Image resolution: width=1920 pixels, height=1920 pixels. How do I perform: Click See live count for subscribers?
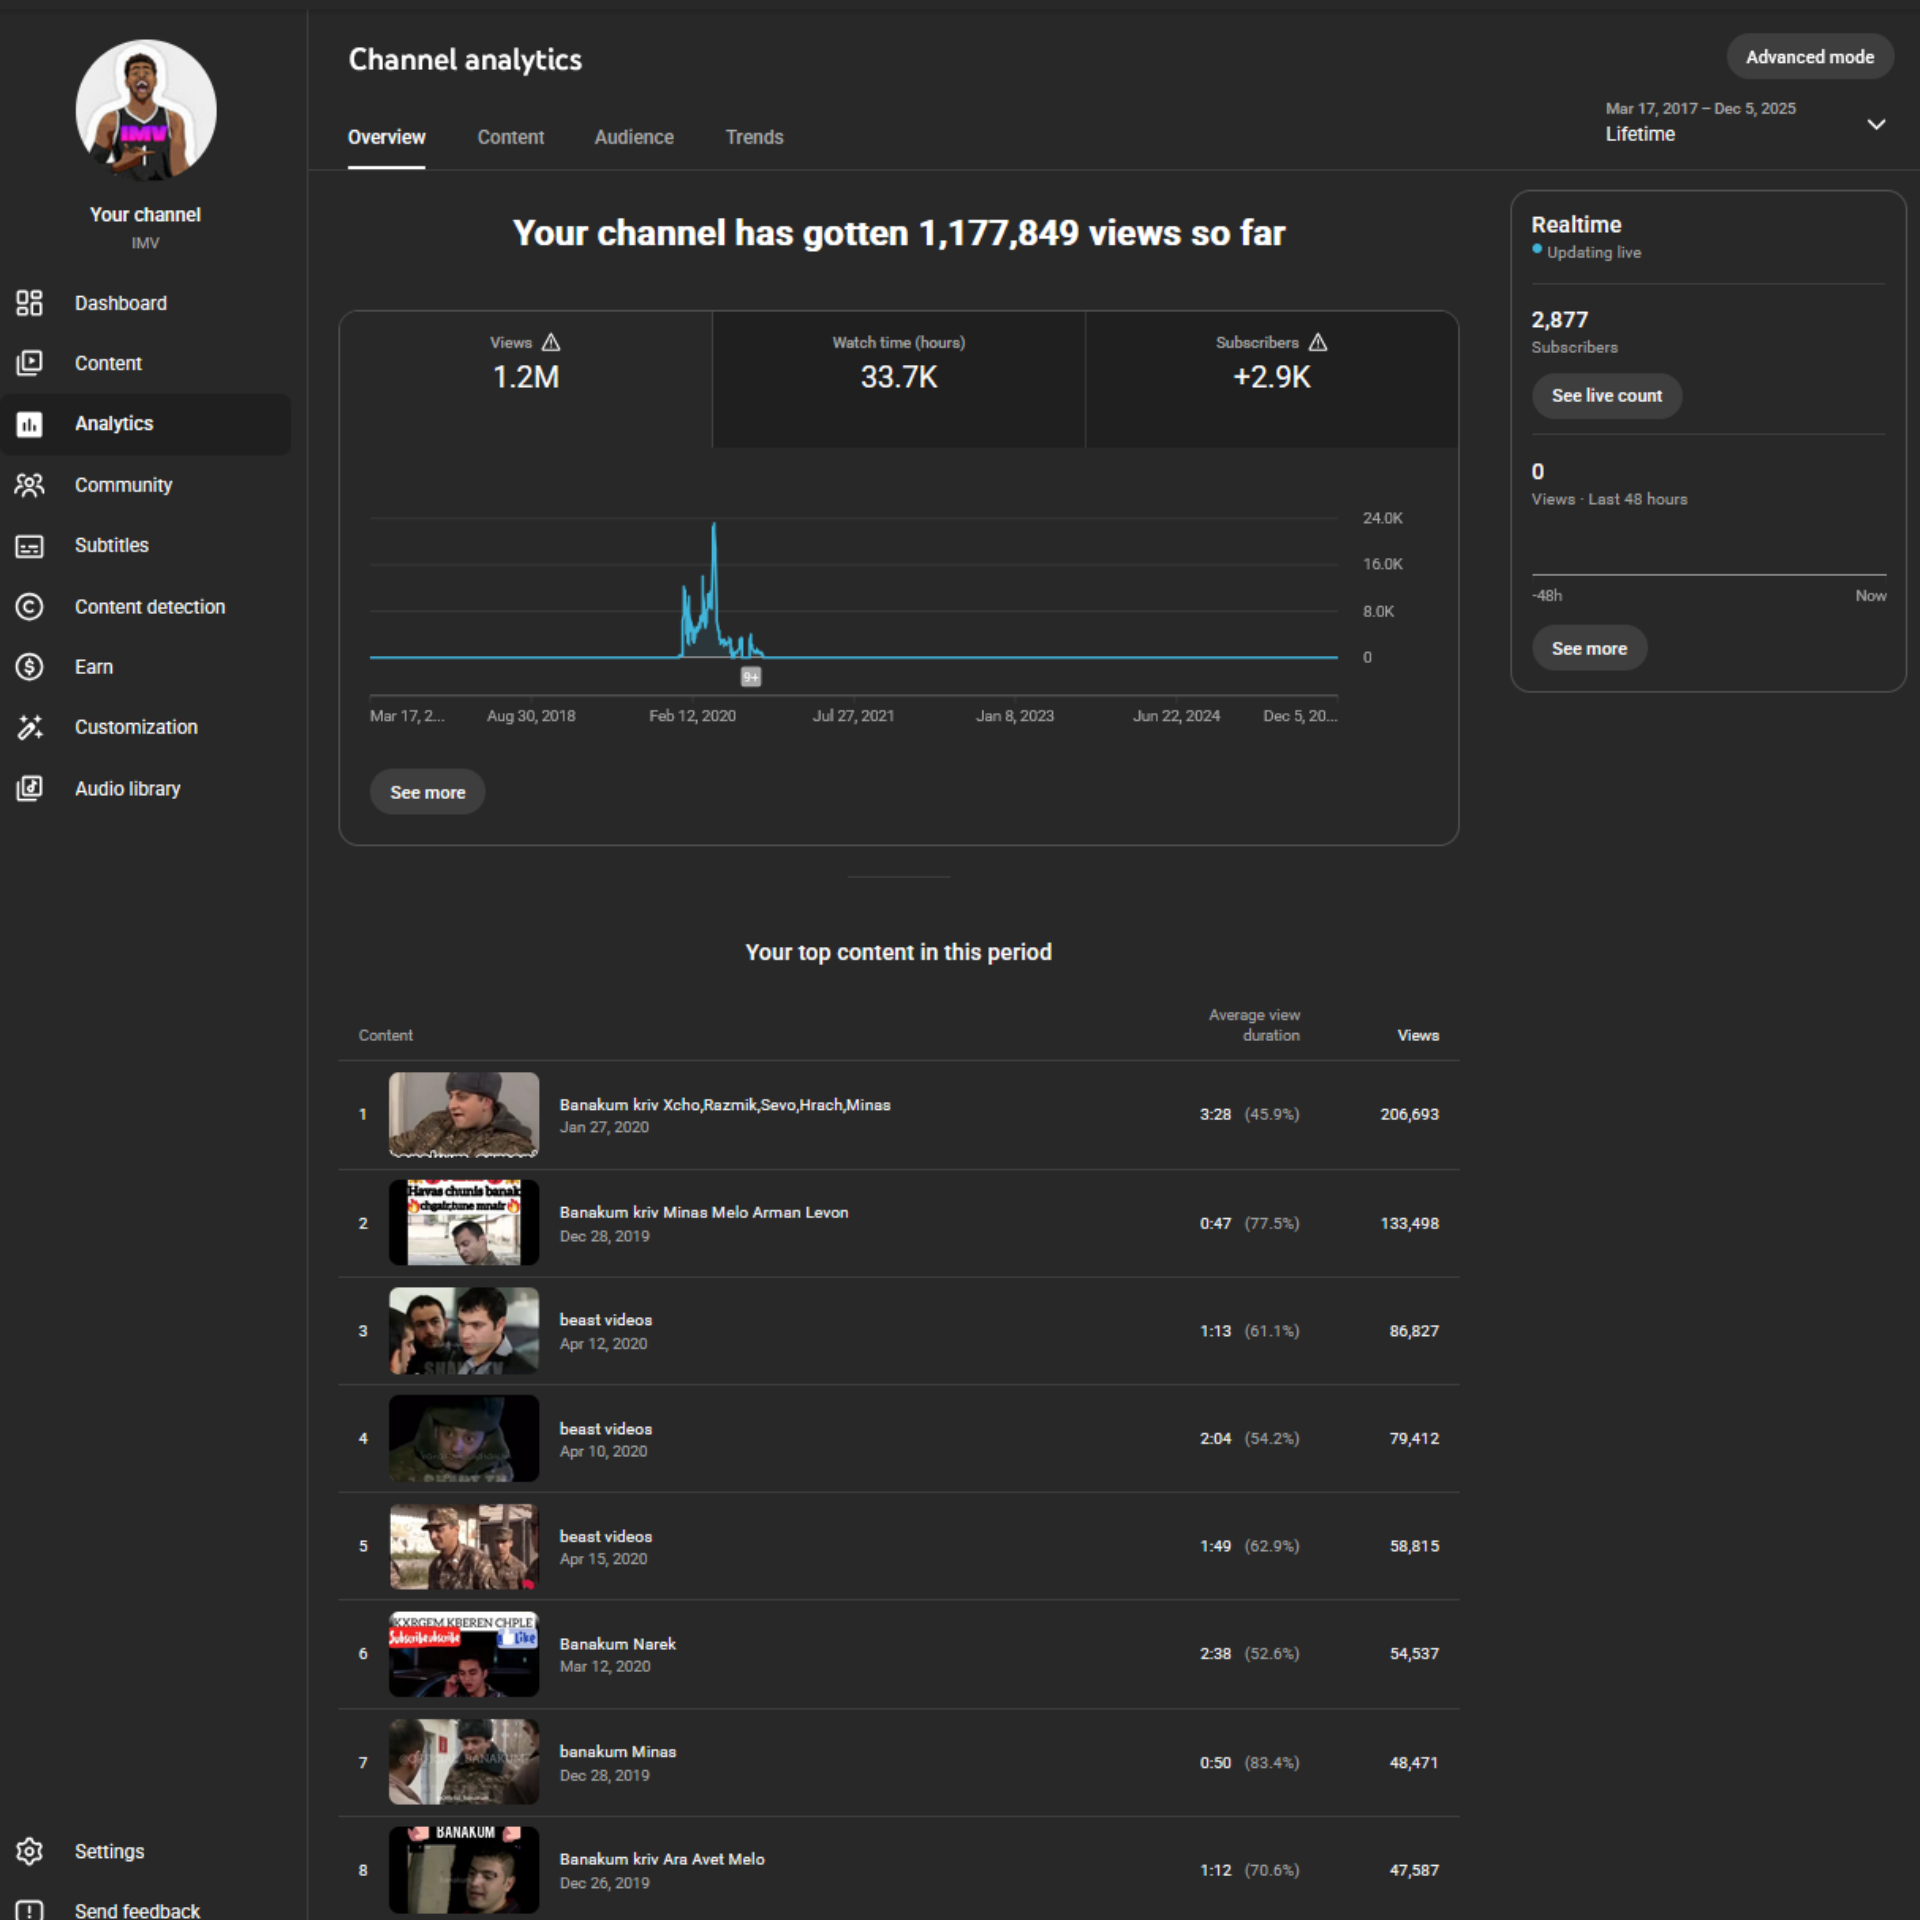tap(1606, 396)
